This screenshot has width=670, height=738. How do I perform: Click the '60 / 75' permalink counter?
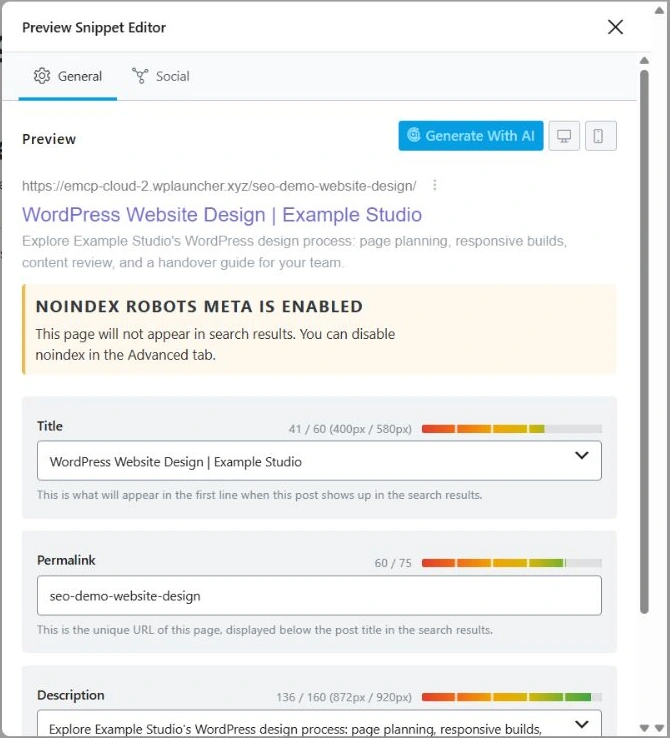393,563
